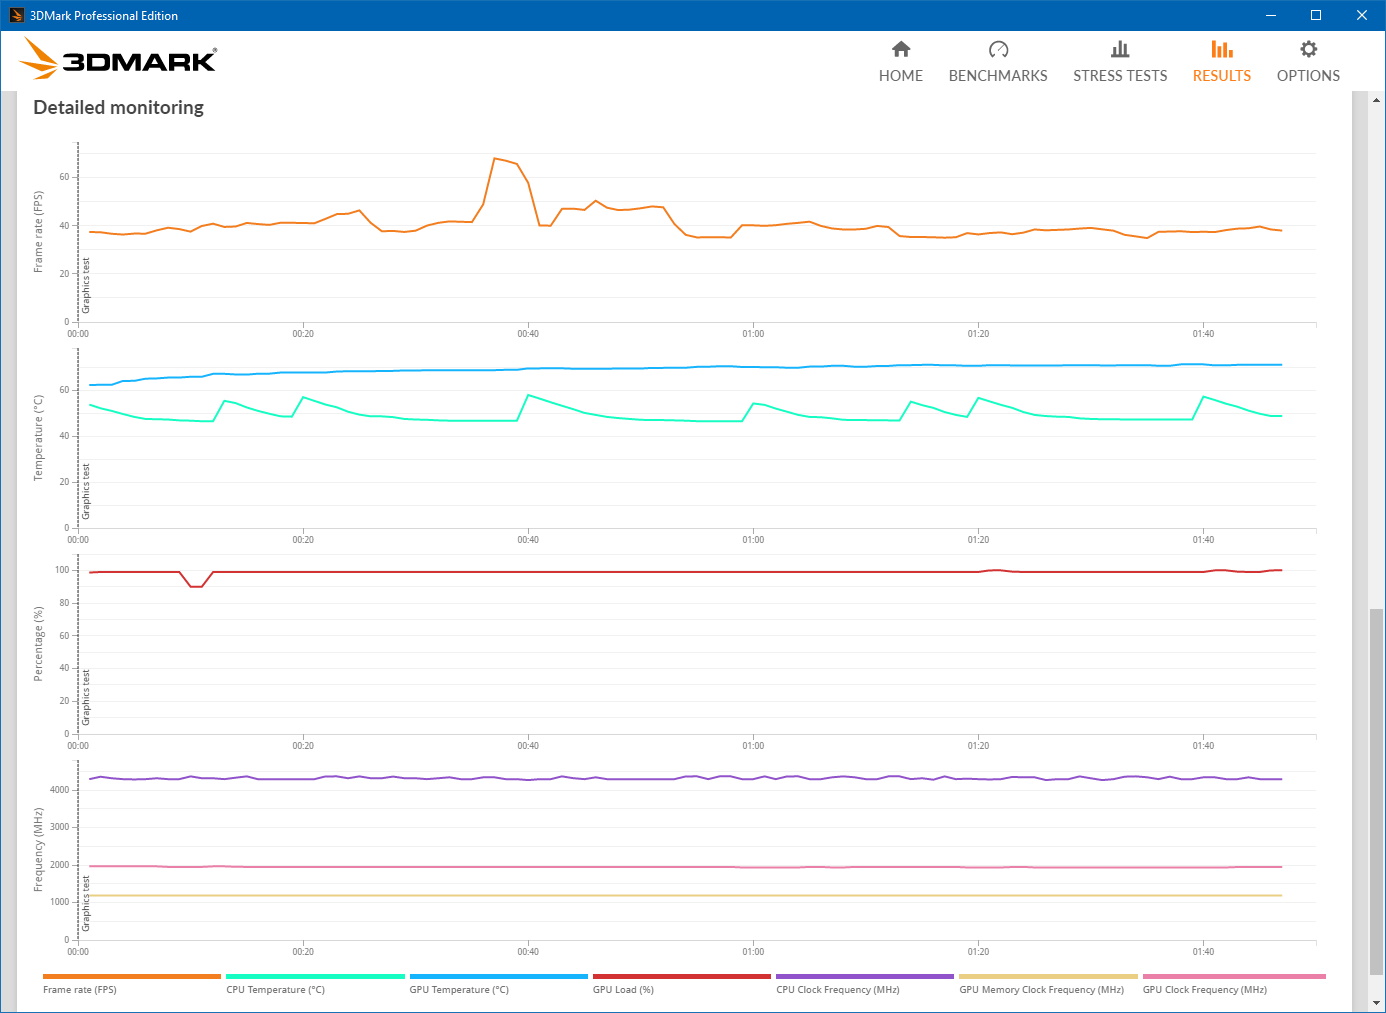Click the 3DMark logo
This screenshot has height=1013, width=1386.
[x=119, y=60]
